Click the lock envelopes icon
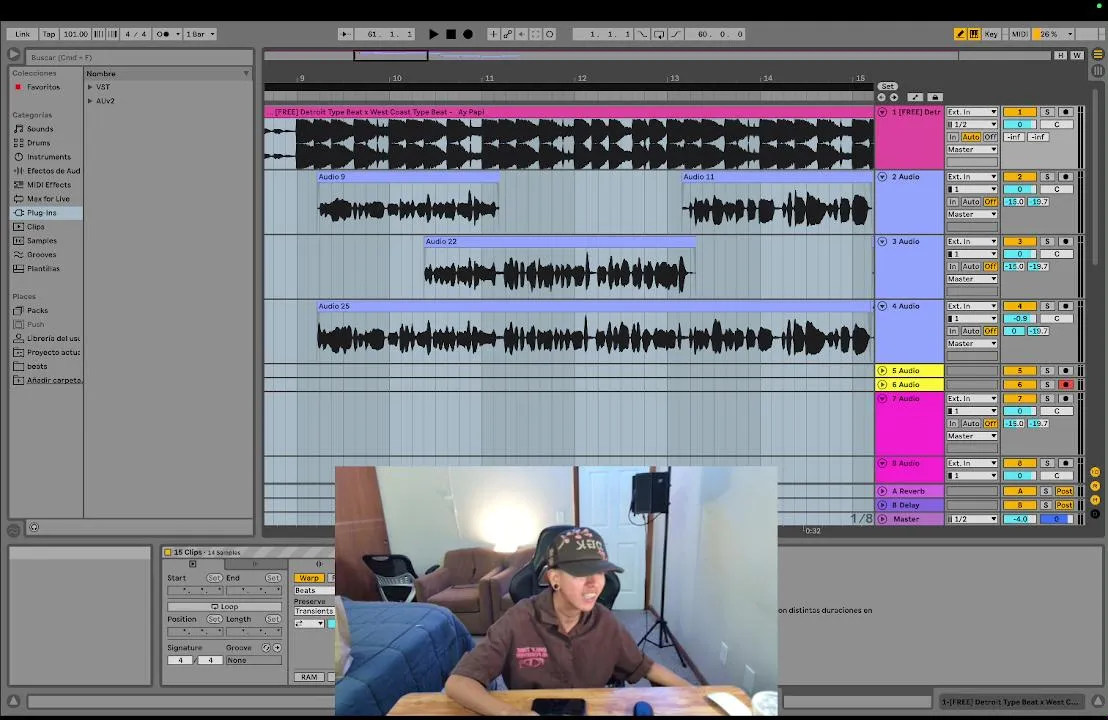The image size is (1108, 720). click(935, 98)
